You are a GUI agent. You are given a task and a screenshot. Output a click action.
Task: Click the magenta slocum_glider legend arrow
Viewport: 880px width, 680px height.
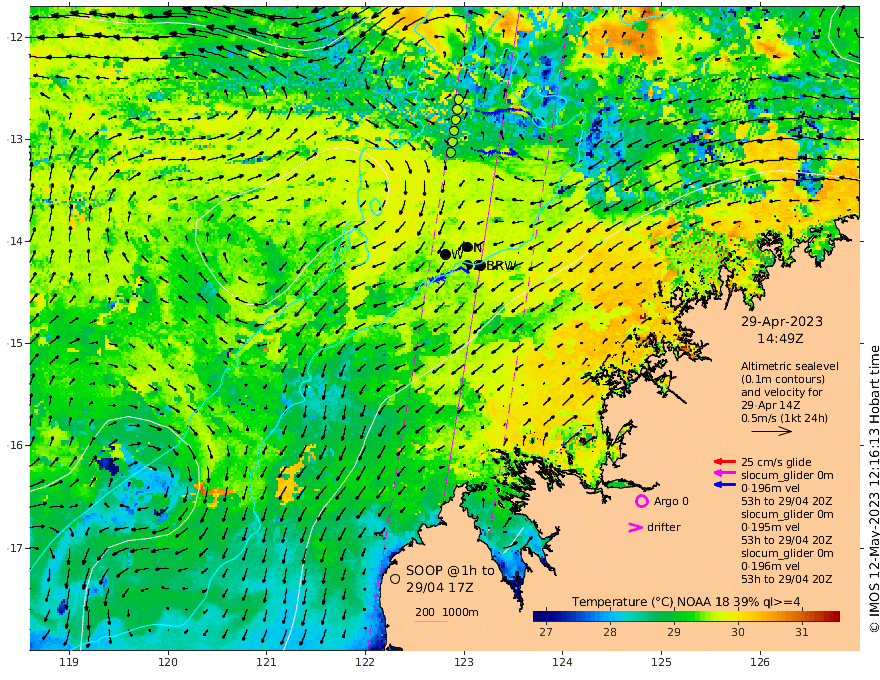[725, 475]
